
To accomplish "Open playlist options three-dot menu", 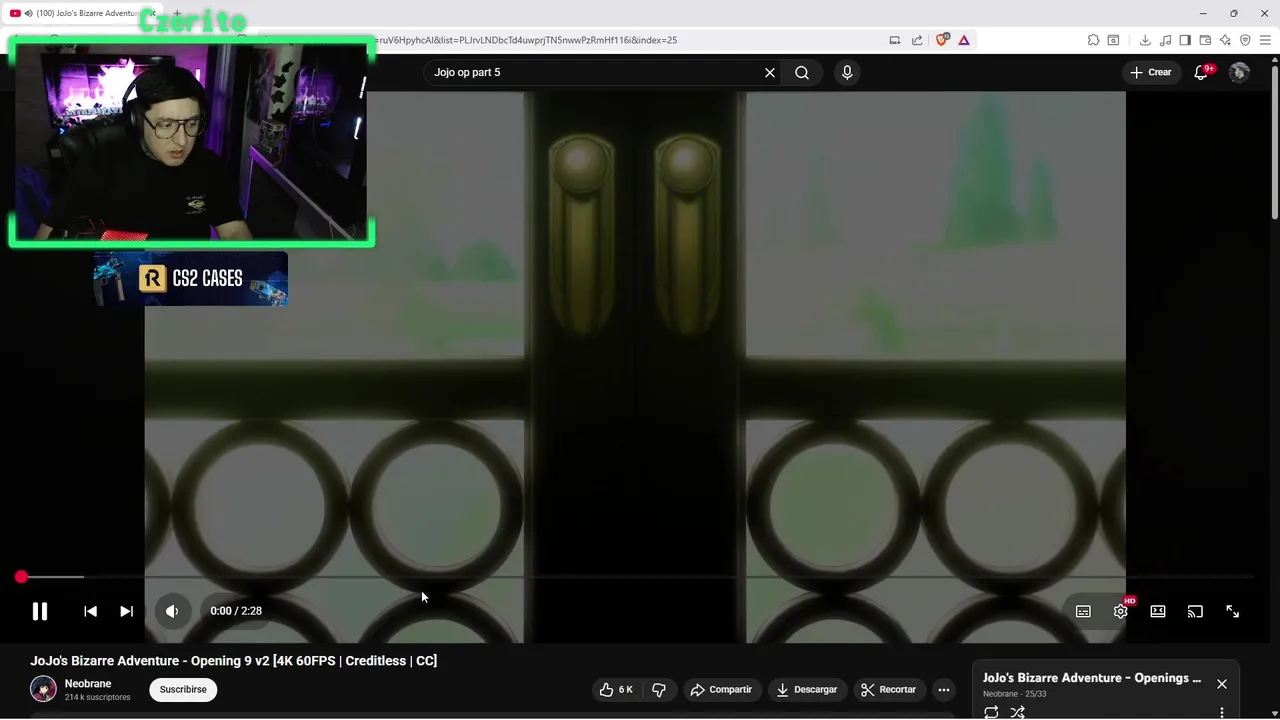I will tap(1222, 713).
